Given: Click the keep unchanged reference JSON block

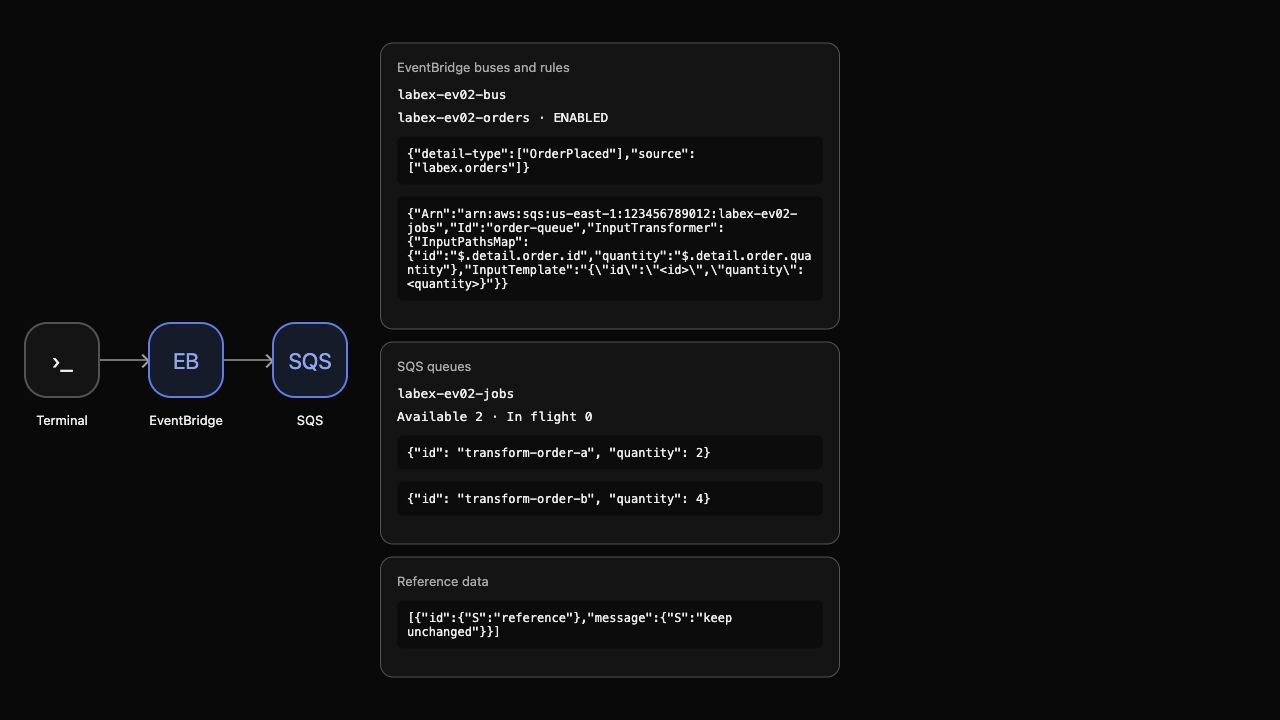Looking at the screenshot, I should (610, 625).
